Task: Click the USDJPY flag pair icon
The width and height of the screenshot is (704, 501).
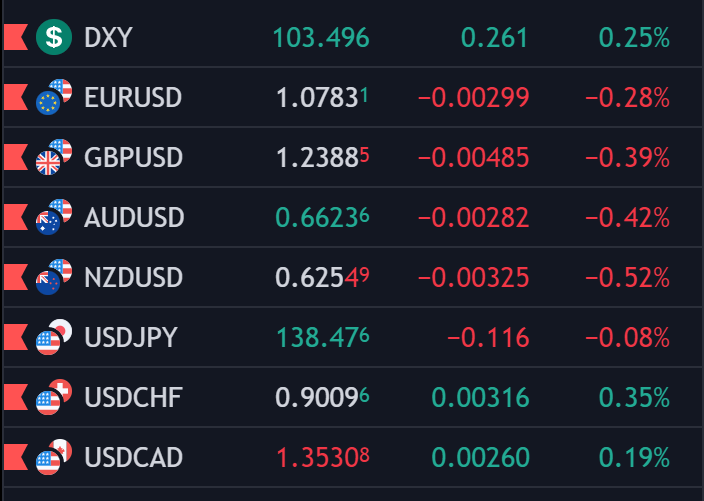Action: (x=54, y=337)
